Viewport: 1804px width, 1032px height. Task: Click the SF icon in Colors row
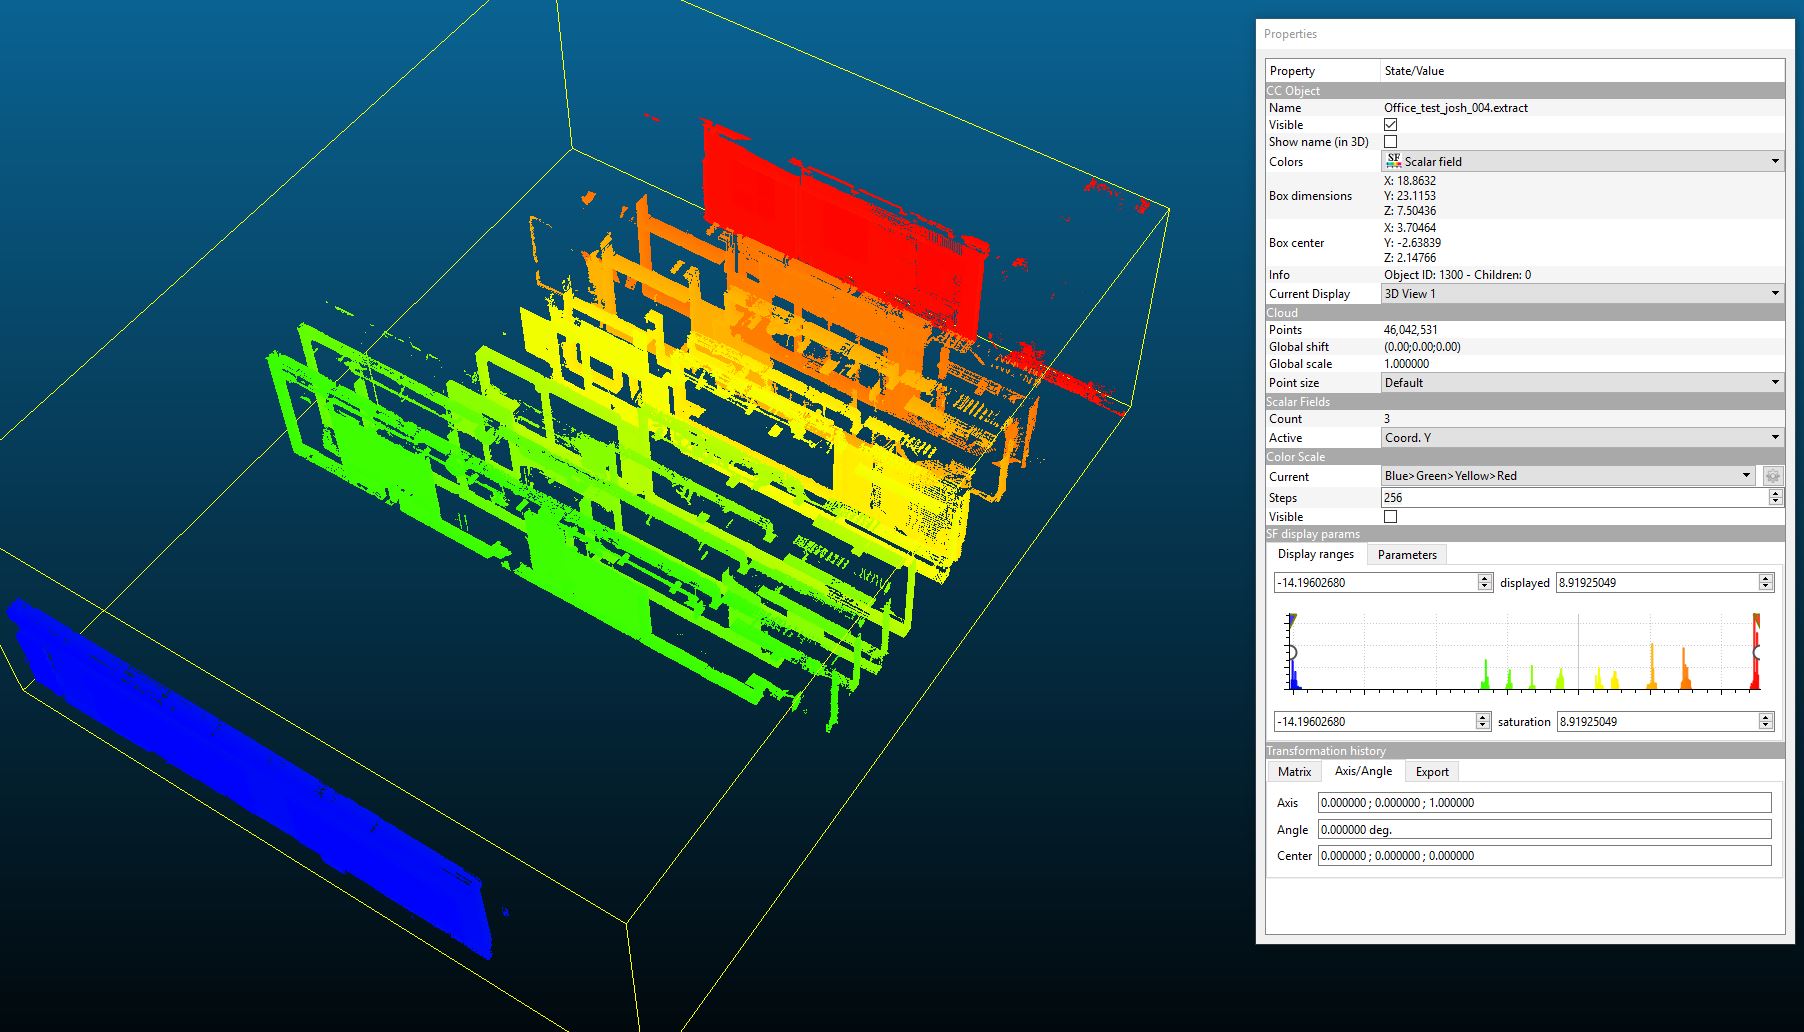[x=1393, y=161]
